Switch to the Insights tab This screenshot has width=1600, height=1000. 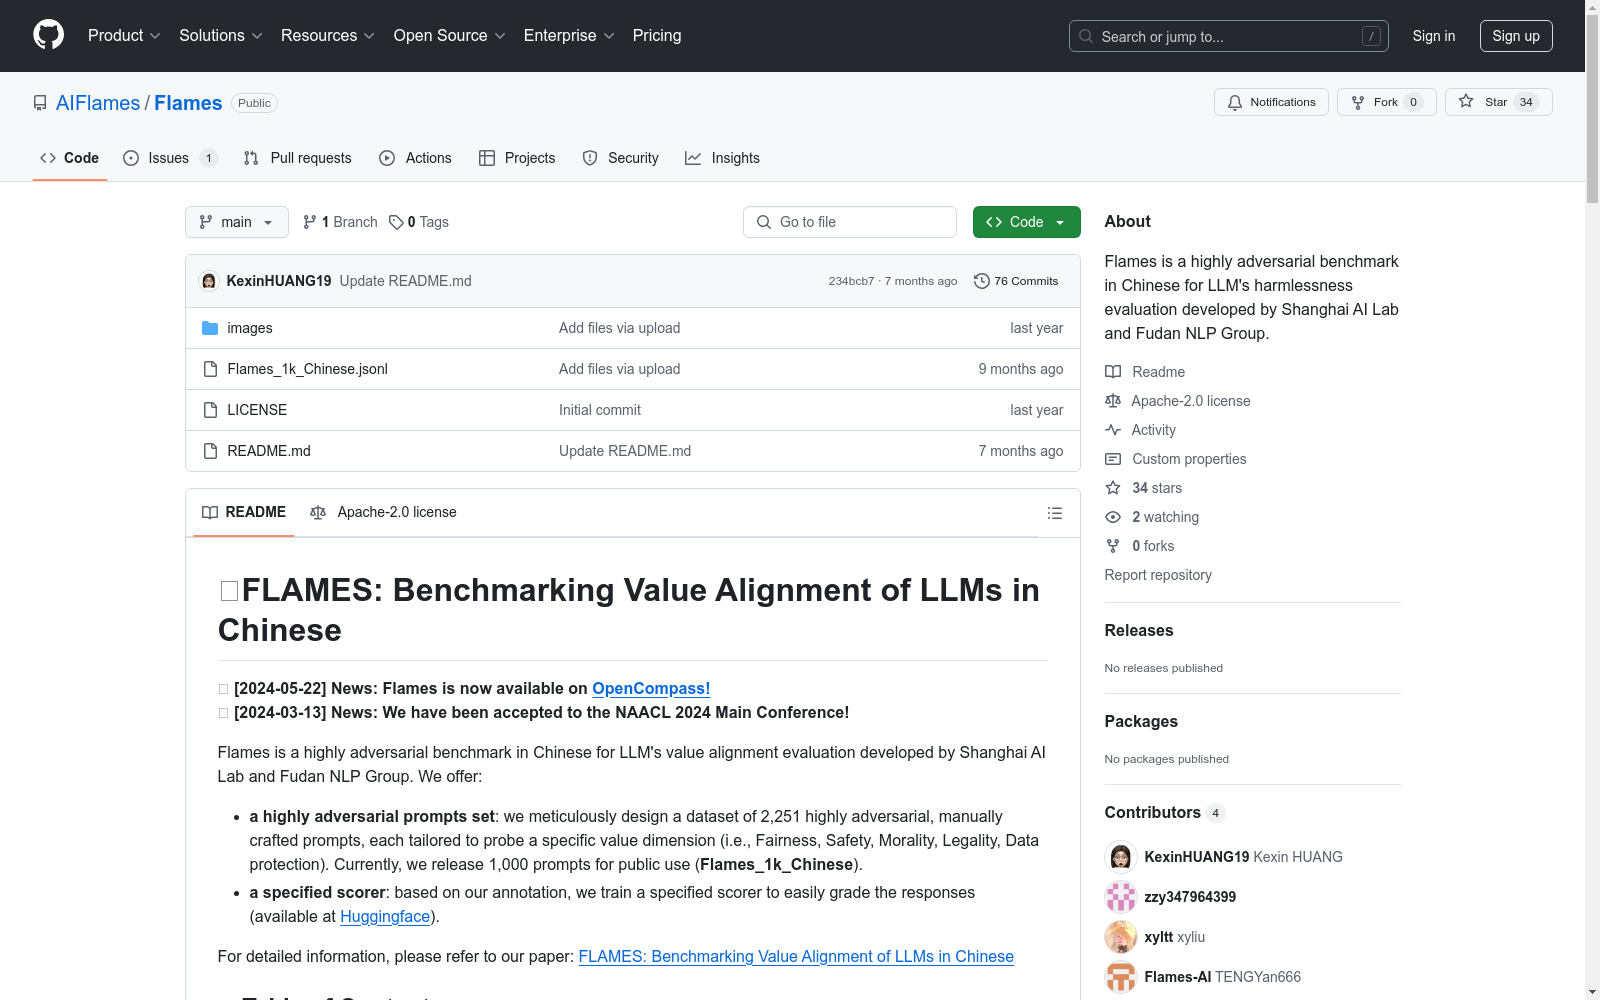point(722,158)
